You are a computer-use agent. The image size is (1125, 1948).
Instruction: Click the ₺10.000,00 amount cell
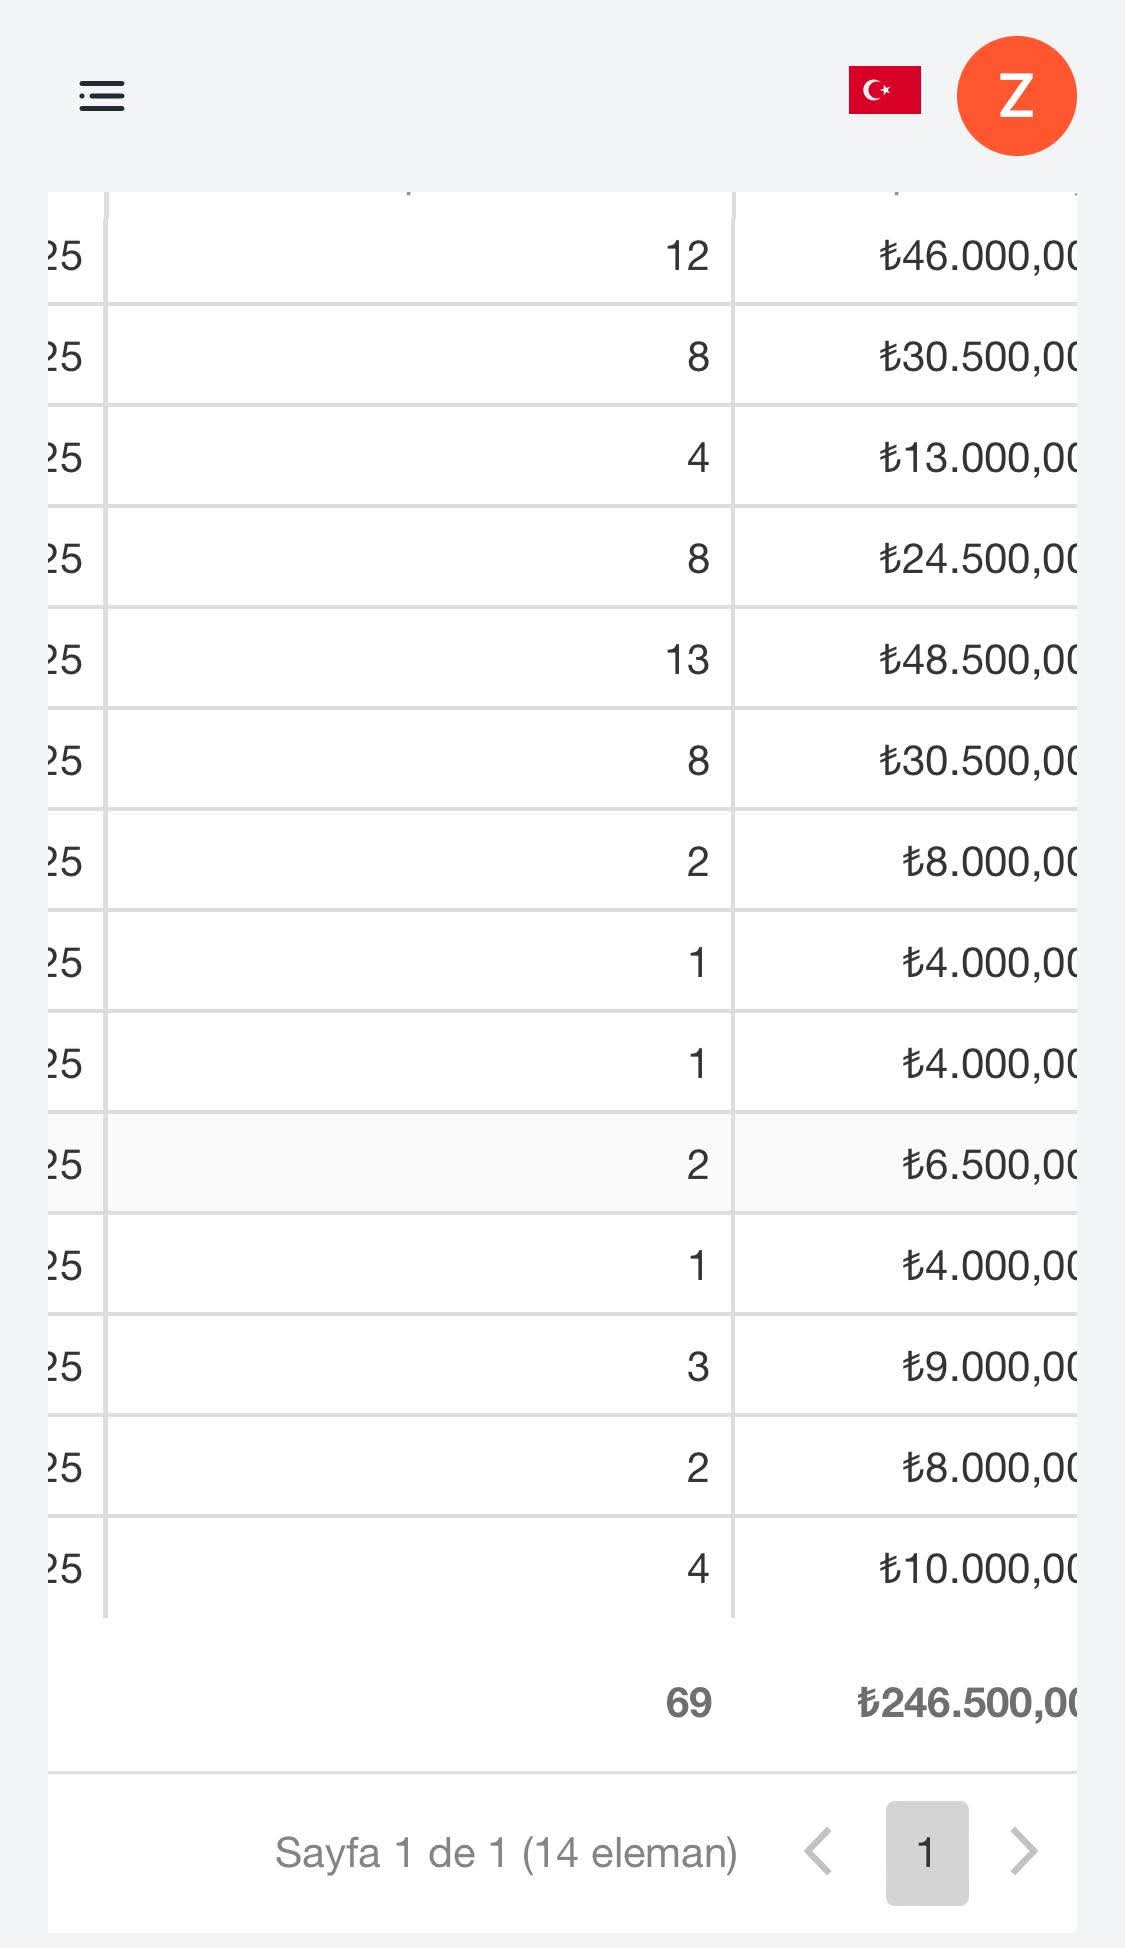(x=906, y=1569)
